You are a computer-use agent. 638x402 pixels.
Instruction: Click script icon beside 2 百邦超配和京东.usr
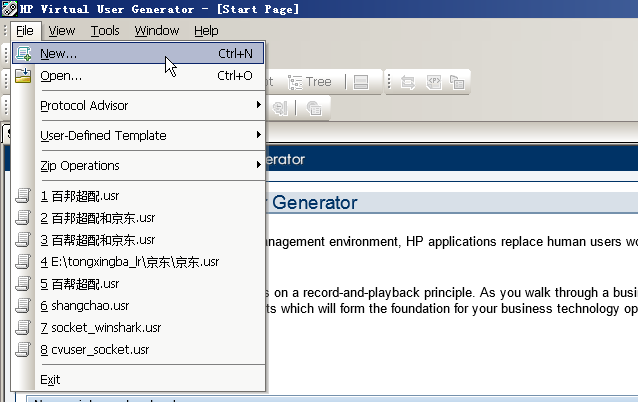coord(23,218)
